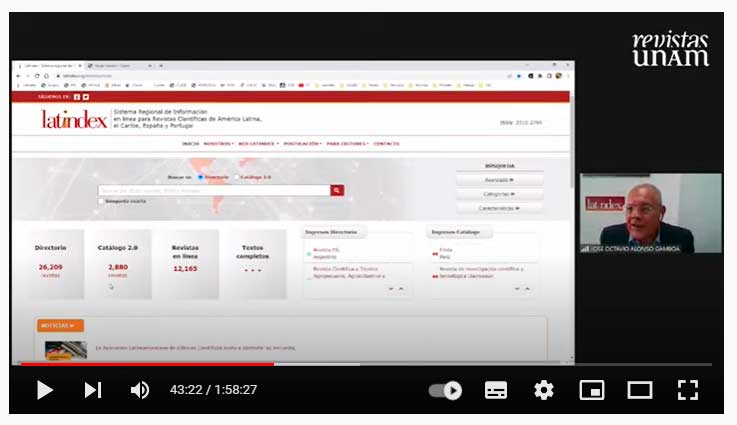
Task: Toggle the autoplay switch
Action: (x=445, y=390)
